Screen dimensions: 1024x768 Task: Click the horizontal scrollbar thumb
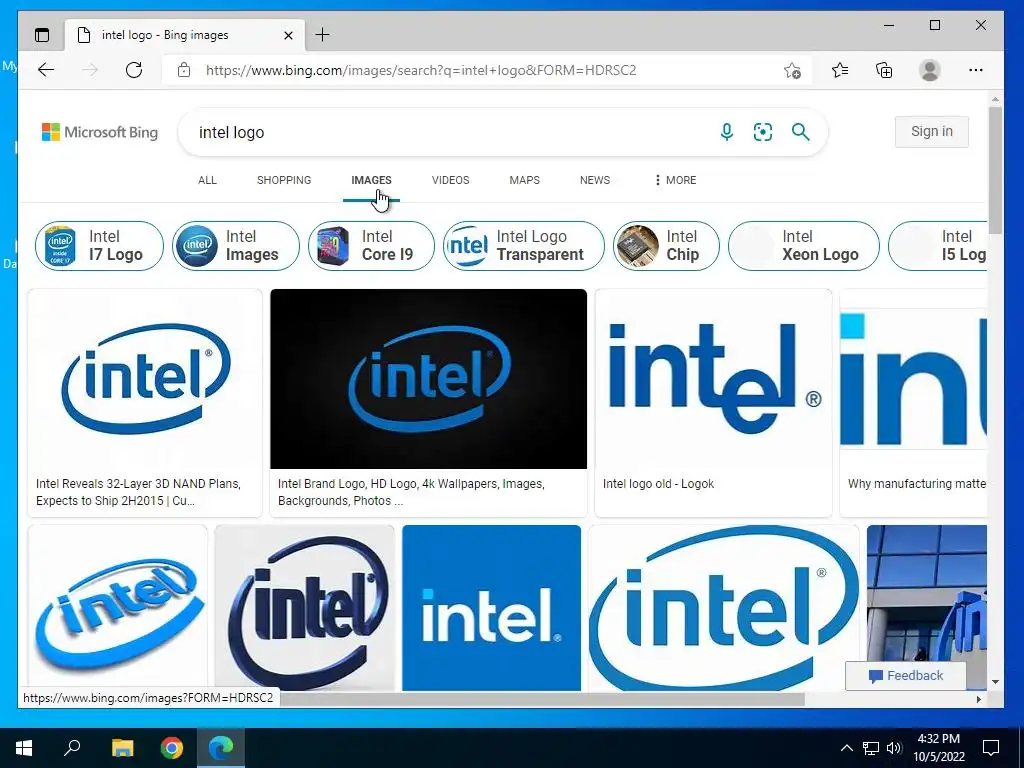542,699
